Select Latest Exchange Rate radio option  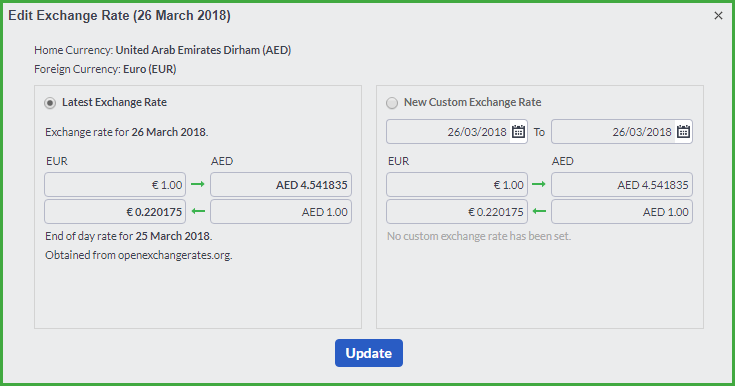tap(50, 103)
